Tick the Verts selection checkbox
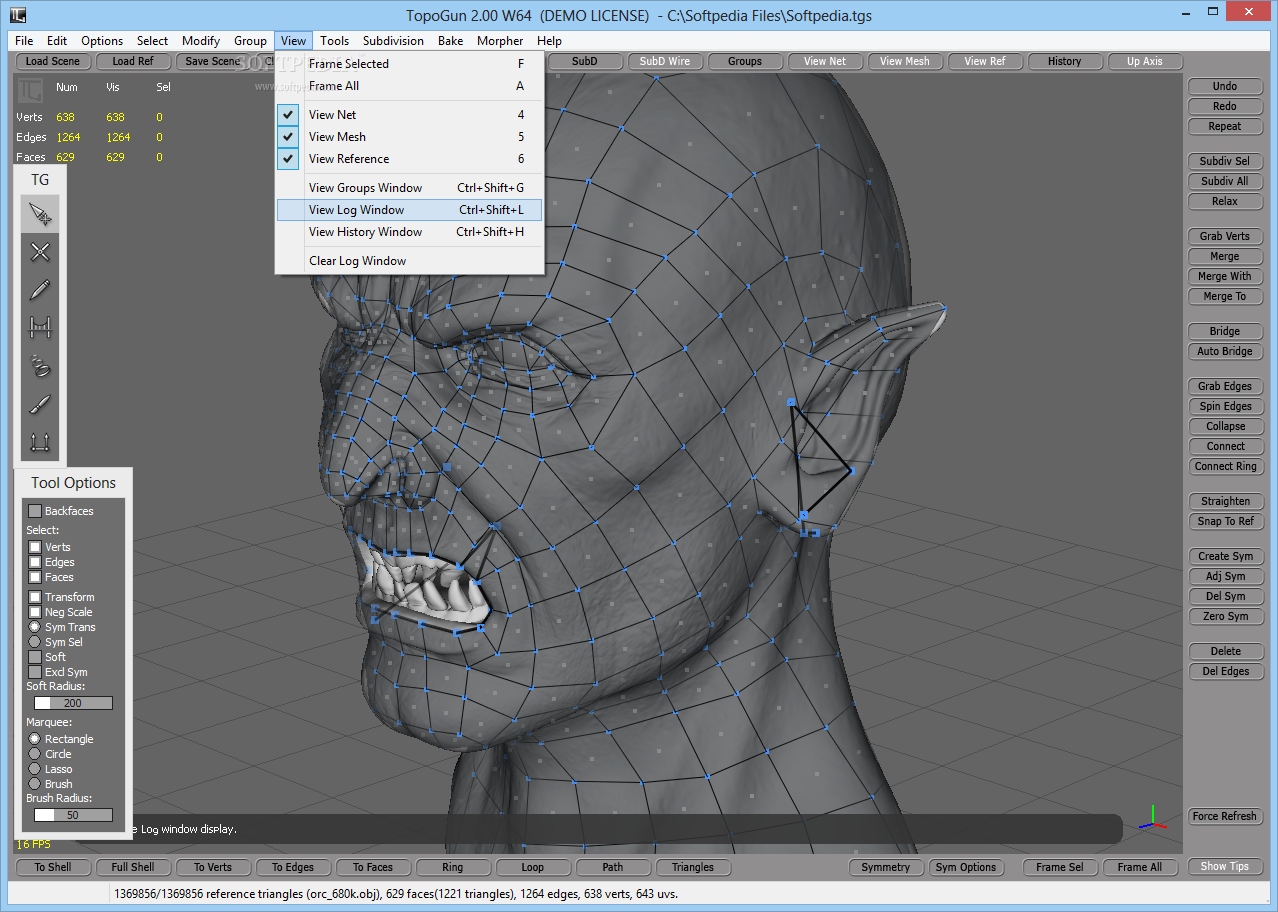 [x=35, y=547]
